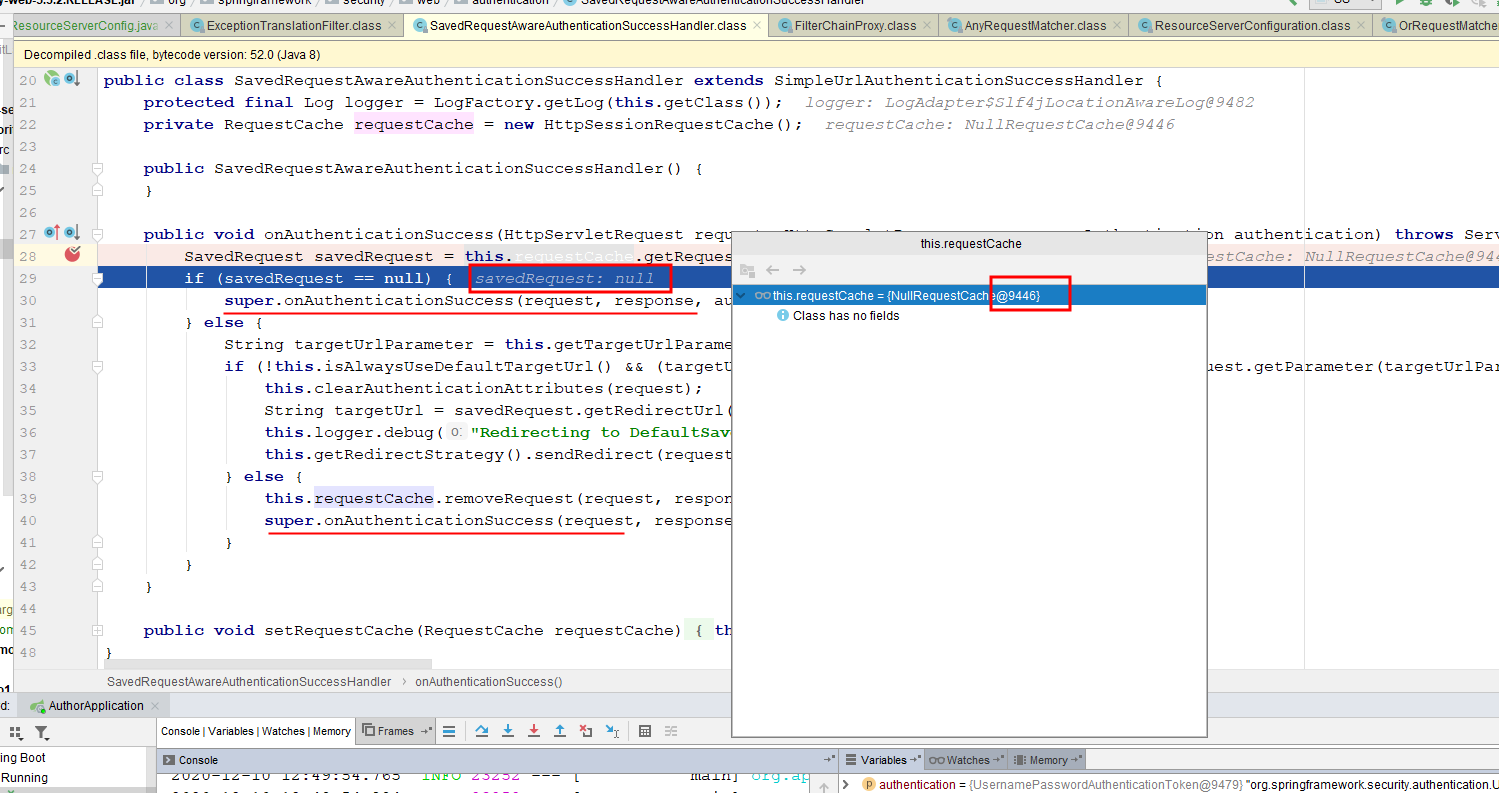1499x793 pixels.
Task: Open Console | Variables | Watches | Memory tab
Action: click(256, 731)
